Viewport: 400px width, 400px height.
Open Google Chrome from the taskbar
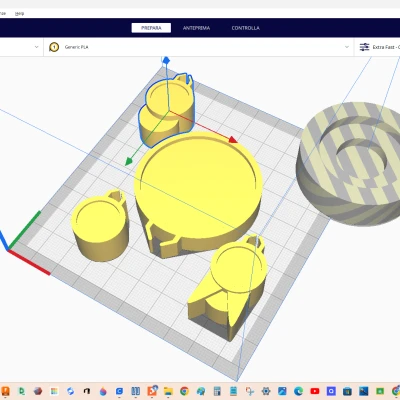coord(184,391)
